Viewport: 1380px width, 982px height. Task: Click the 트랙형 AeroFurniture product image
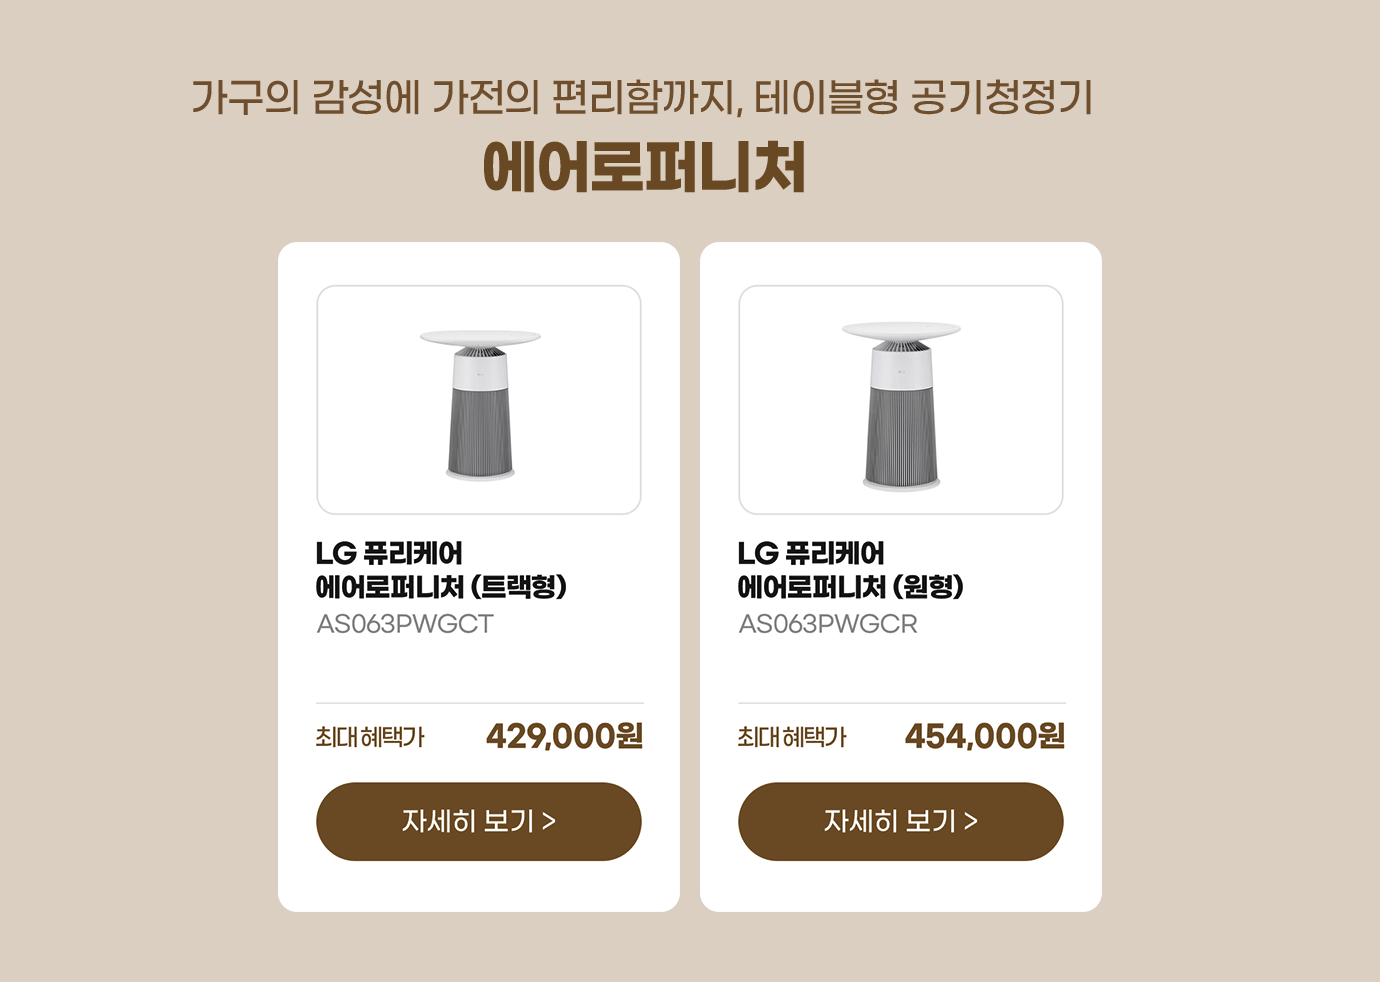[479, 400]
